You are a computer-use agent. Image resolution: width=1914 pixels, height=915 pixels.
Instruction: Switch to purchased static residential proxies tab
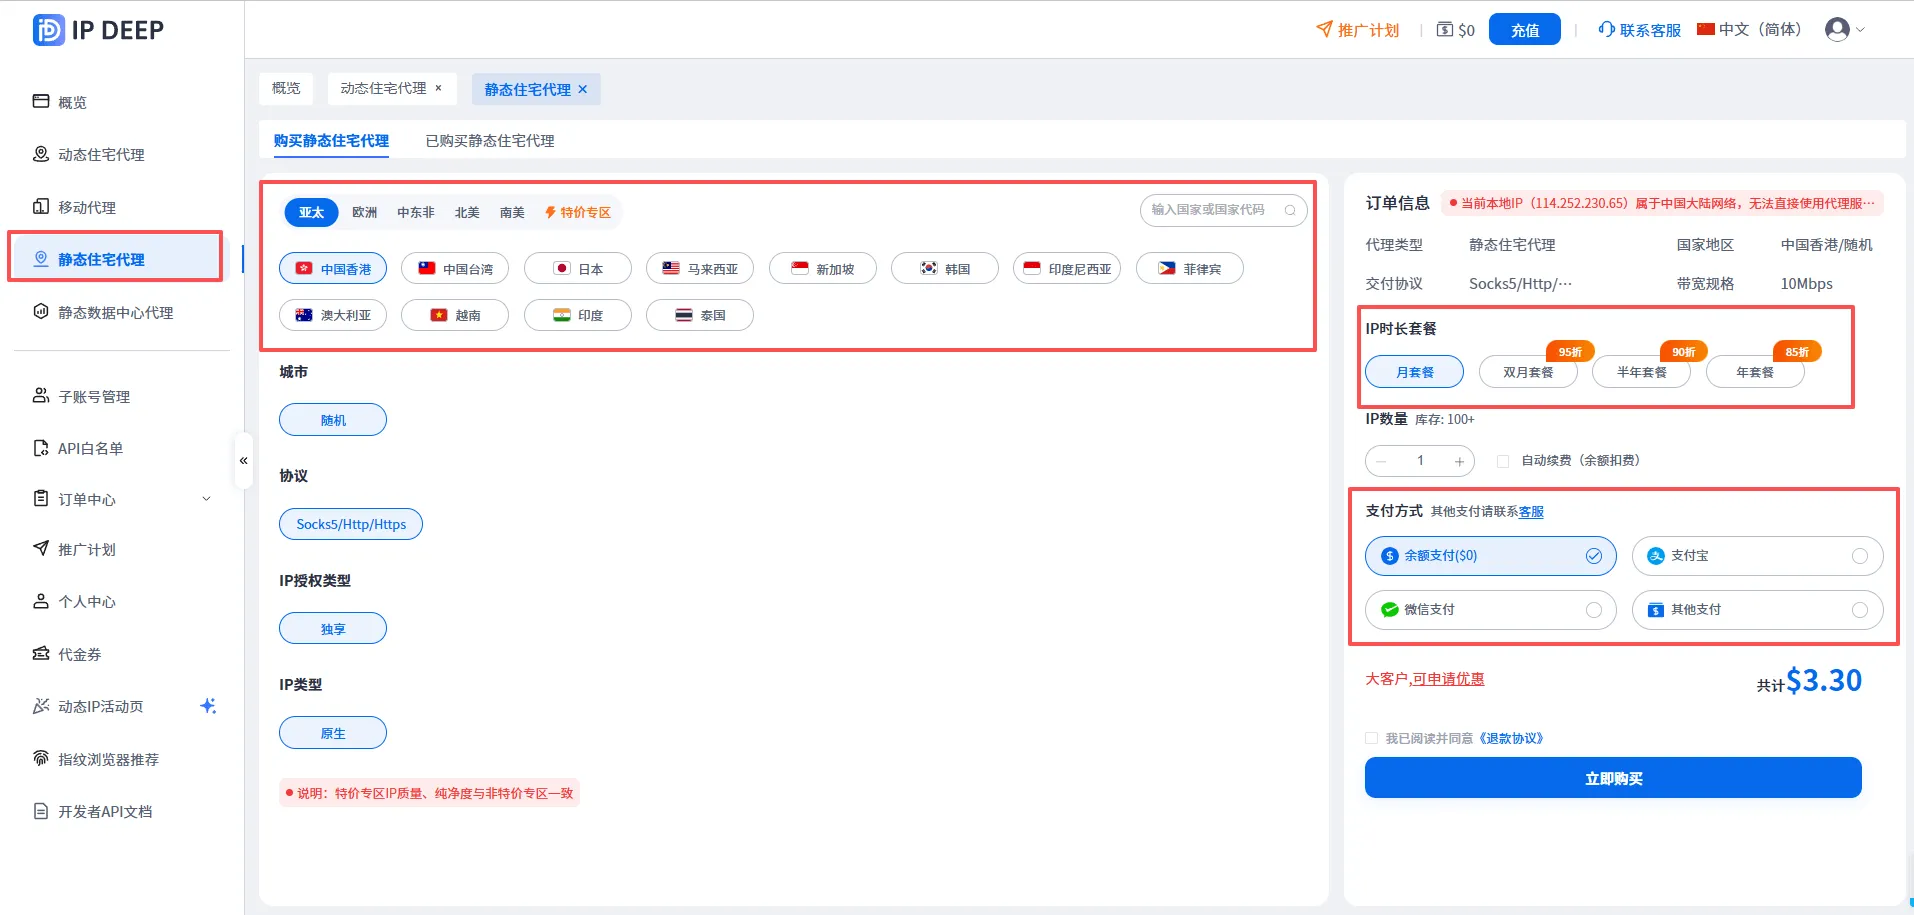[x=490, y=141]
